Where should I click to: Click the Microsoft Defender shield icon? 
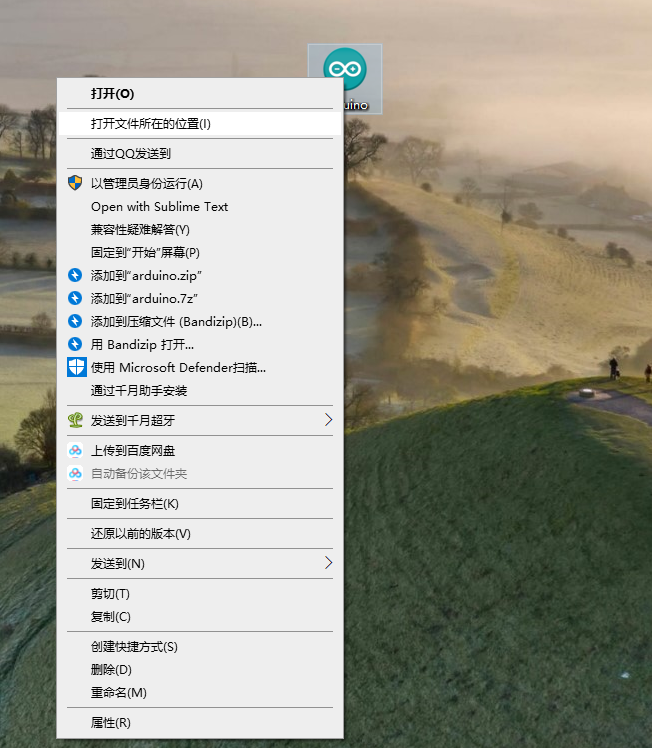pos(76,367)
